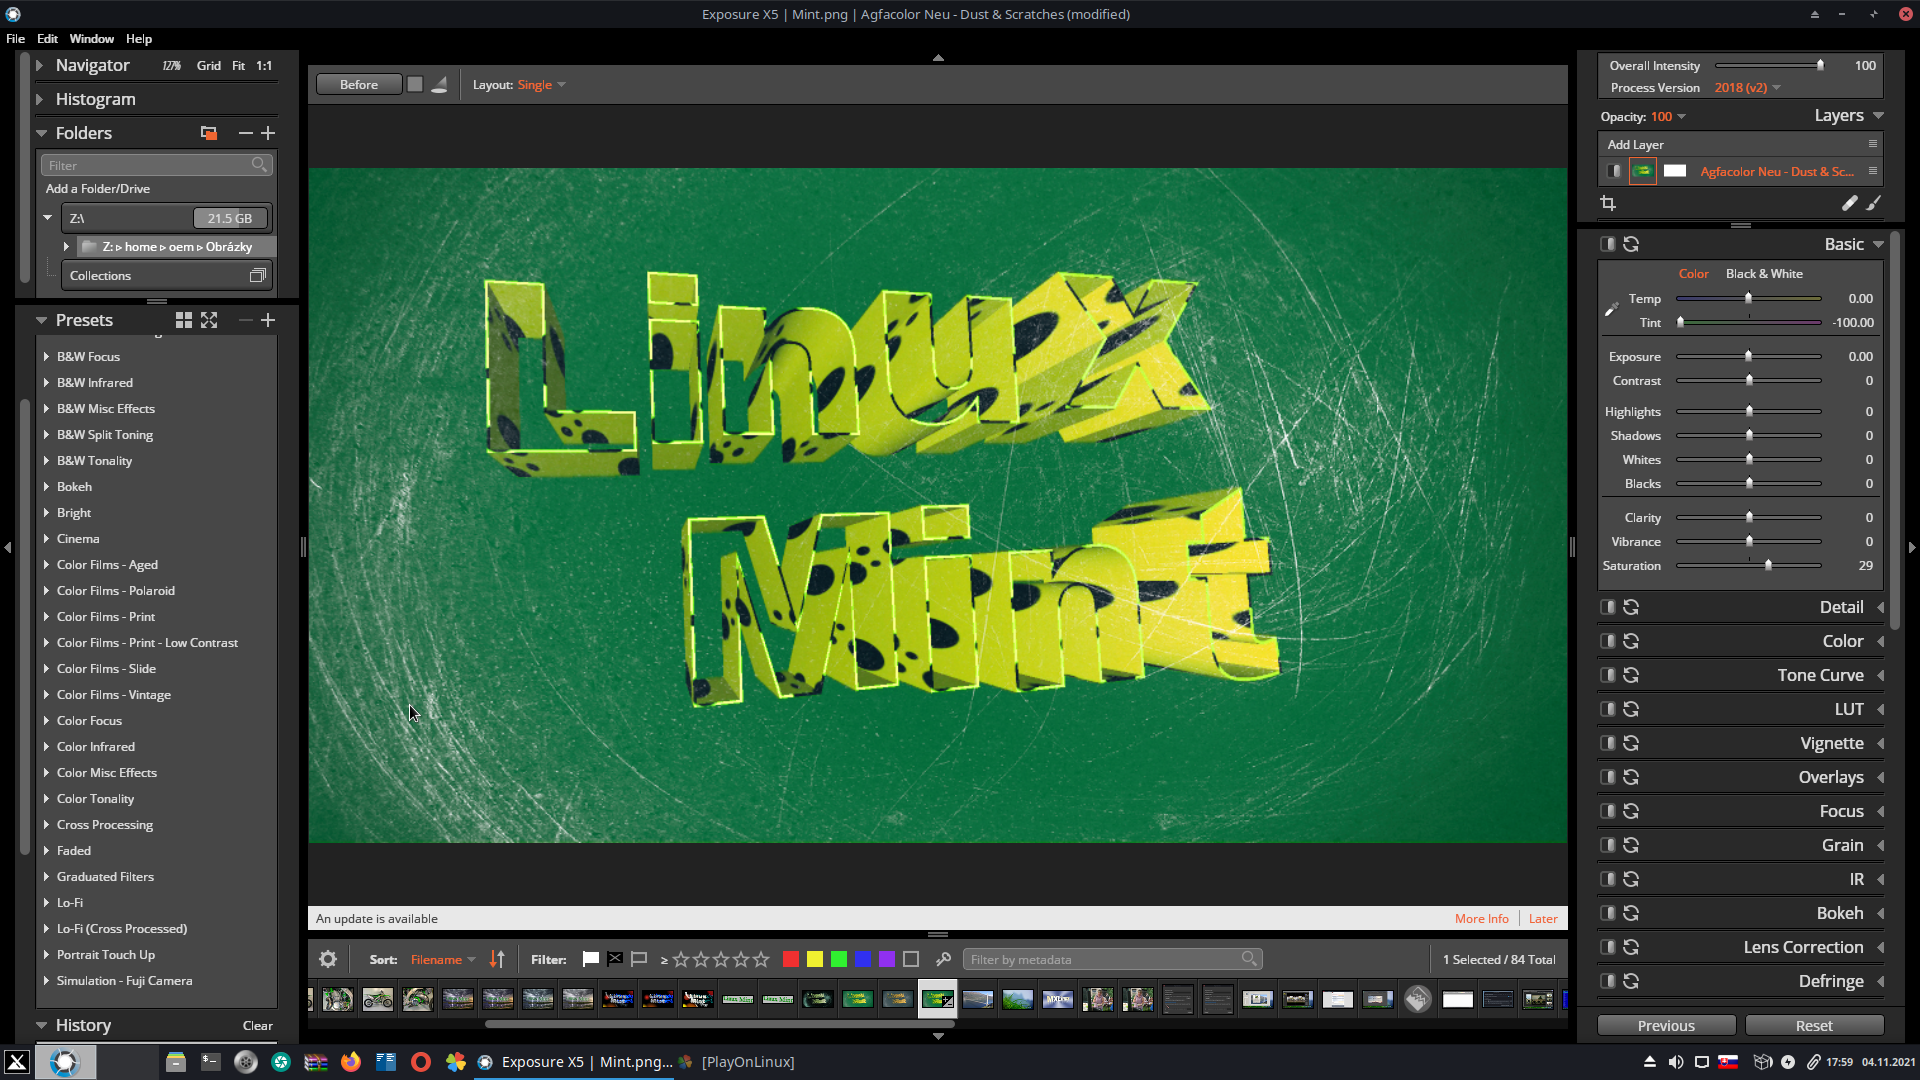The height and width of the screenshot is (1080, 1920).
Task: Clear the History list
Action: (x=257, y=1026)
